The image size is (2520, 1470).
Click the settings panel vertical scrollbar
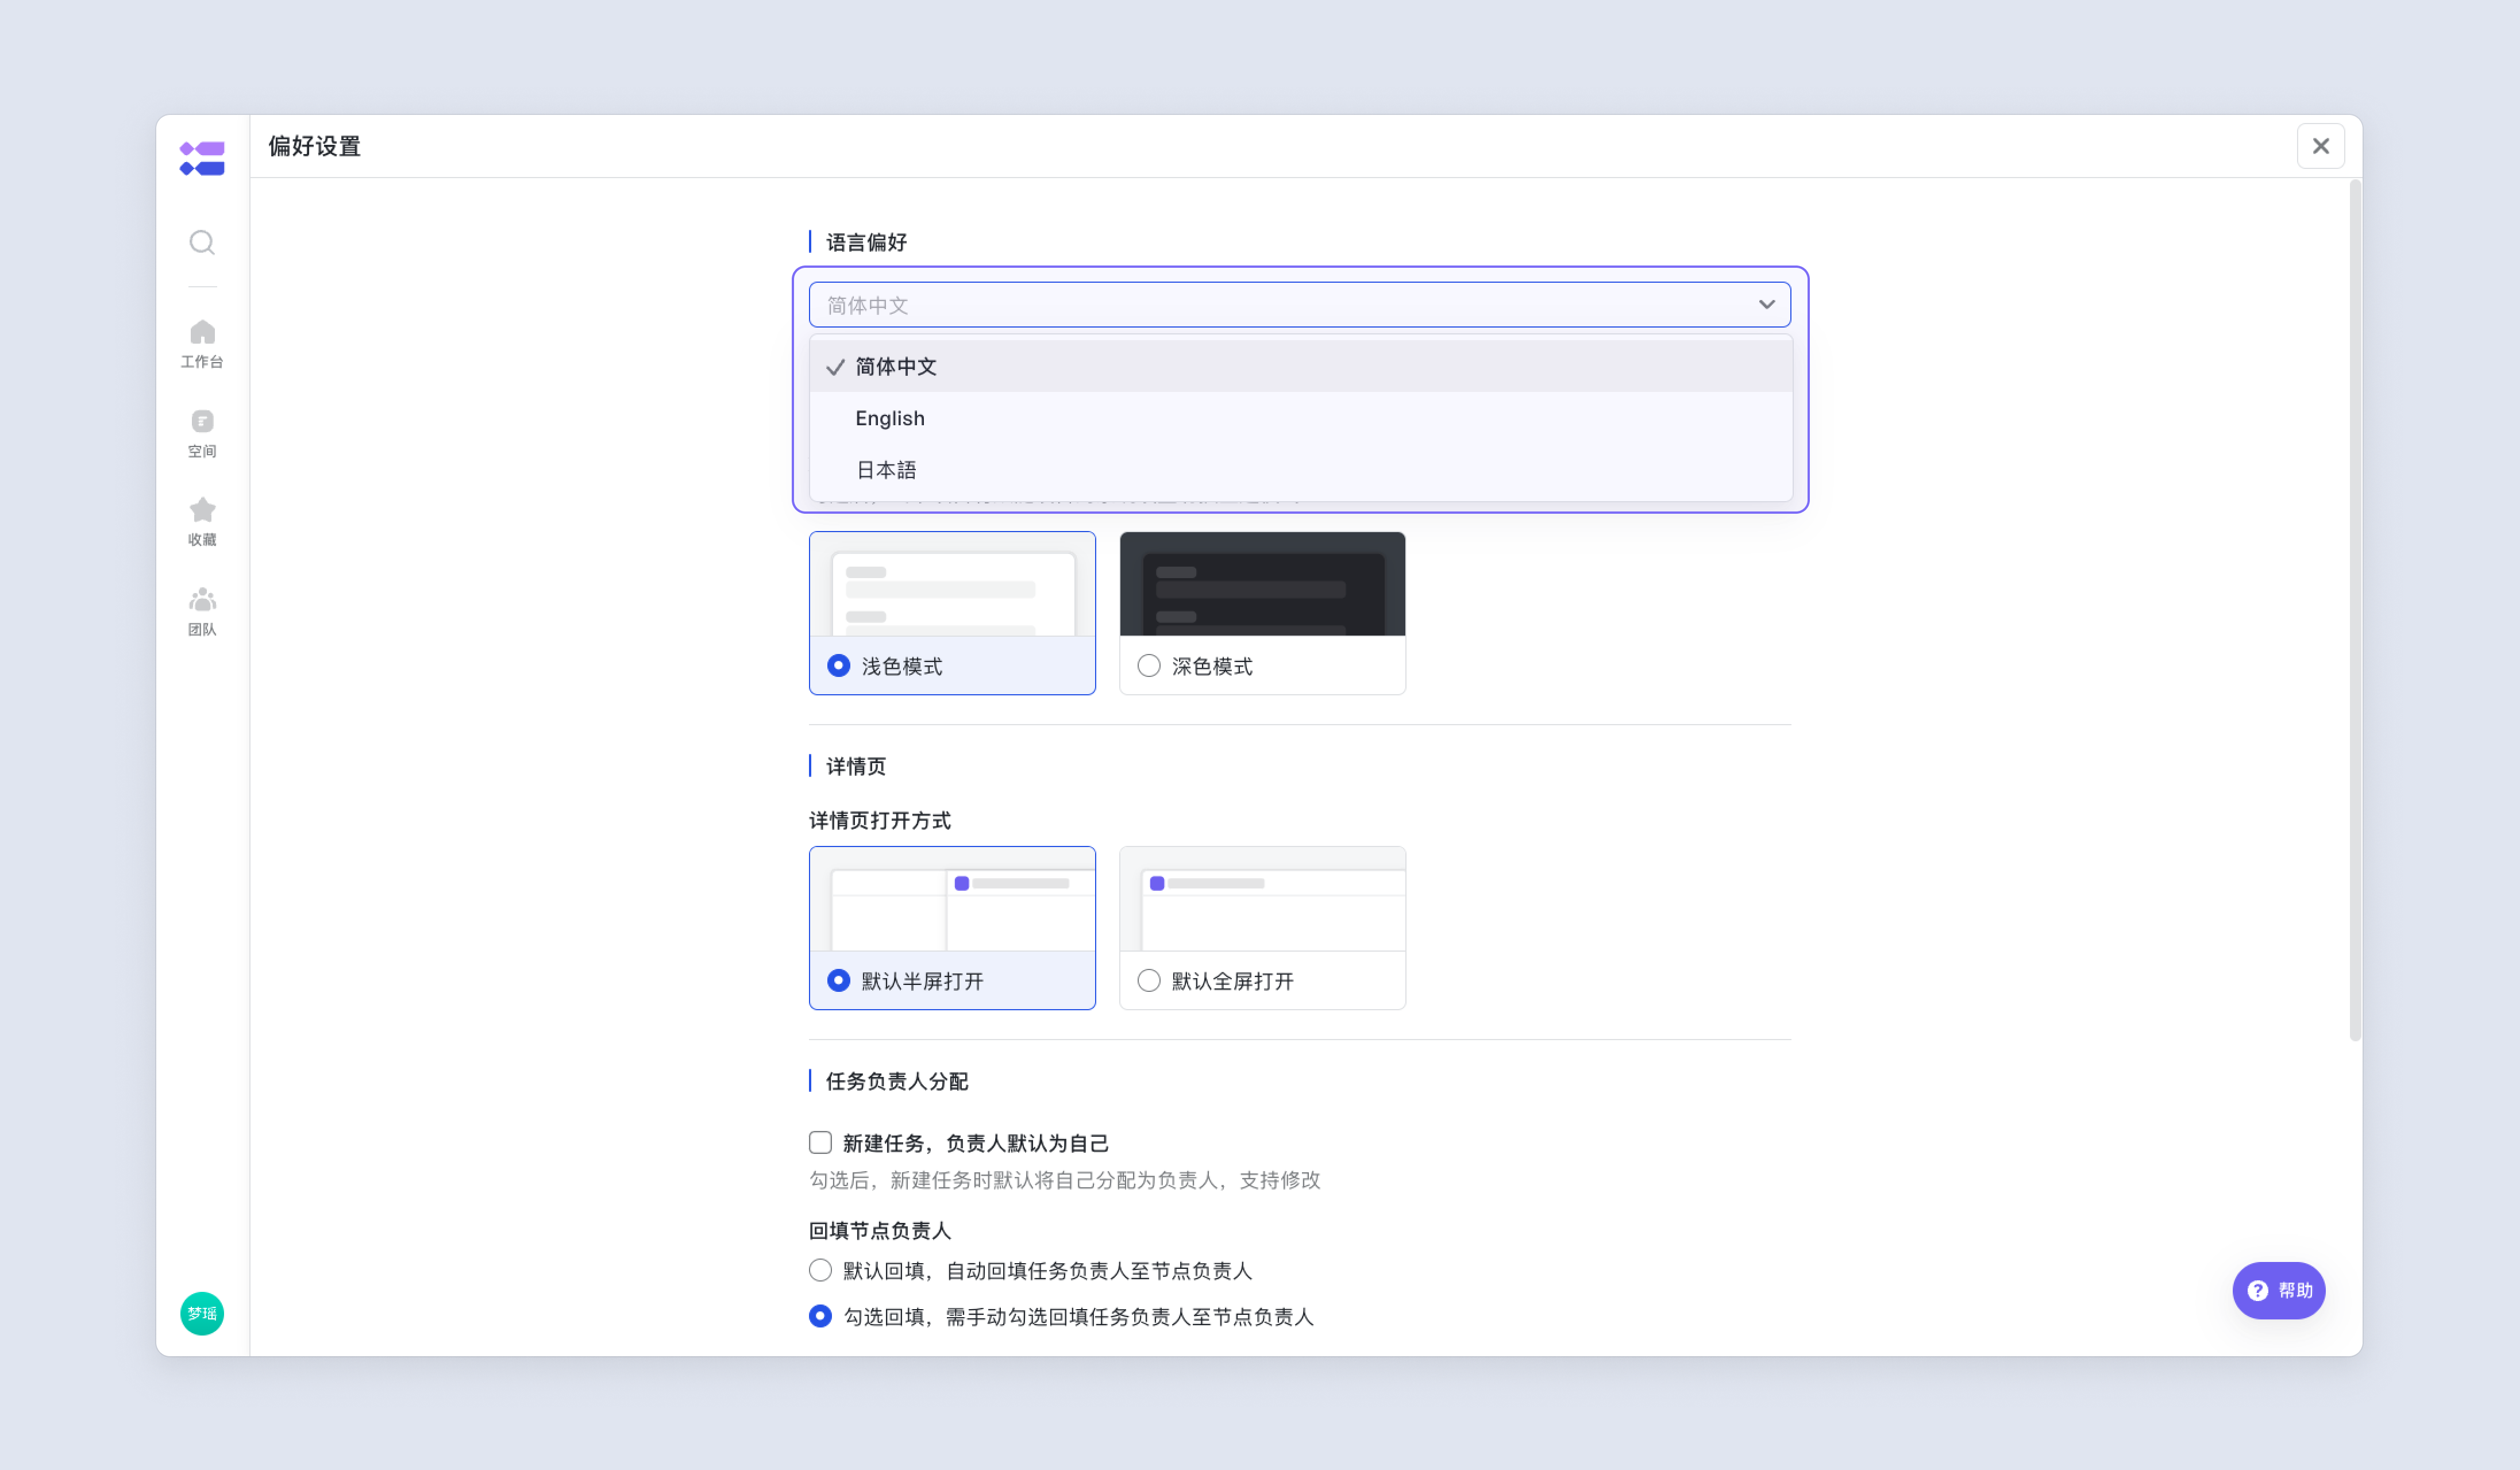pyautogui.click(x=2354, y=610)
